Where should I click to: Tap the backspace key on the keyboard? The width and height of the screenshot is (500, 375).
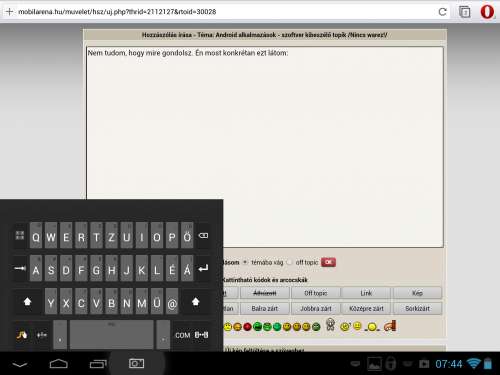pyautogui.click(x=203, y=236)
